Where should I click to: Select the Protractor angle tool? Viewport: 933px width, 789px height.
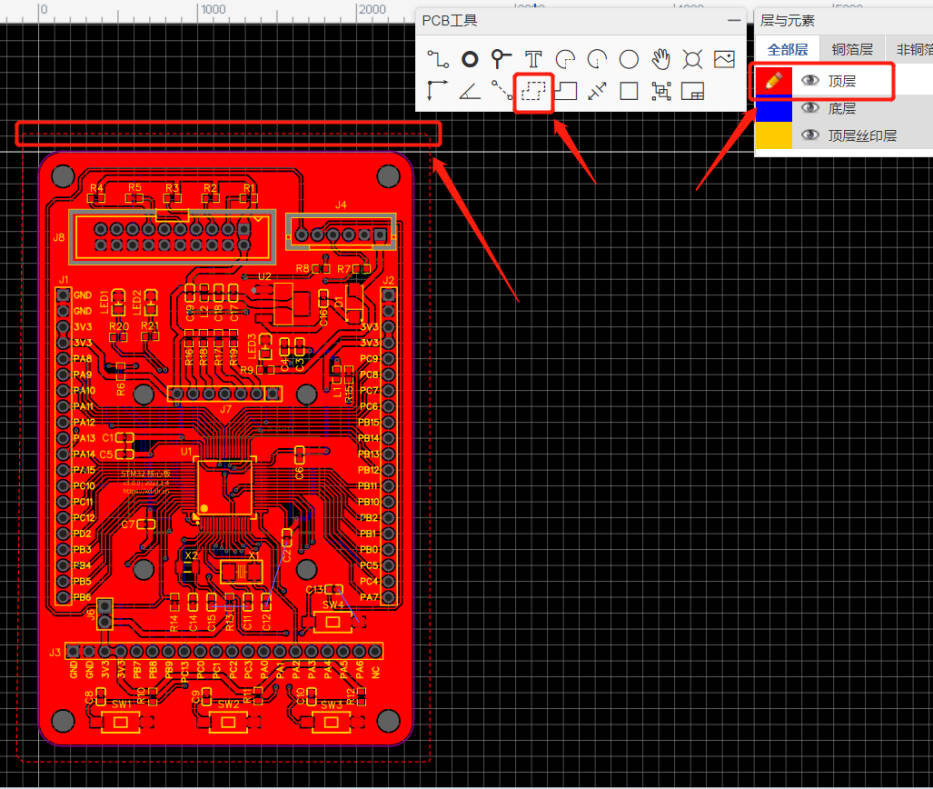coord(469,91)
